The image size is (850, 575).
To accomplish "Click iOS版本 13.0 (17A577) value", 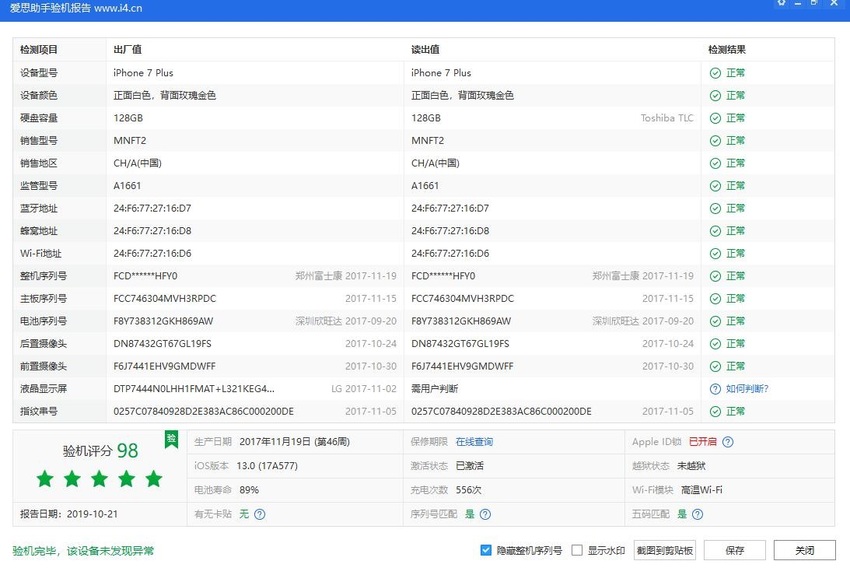I will tap(267, 466).
